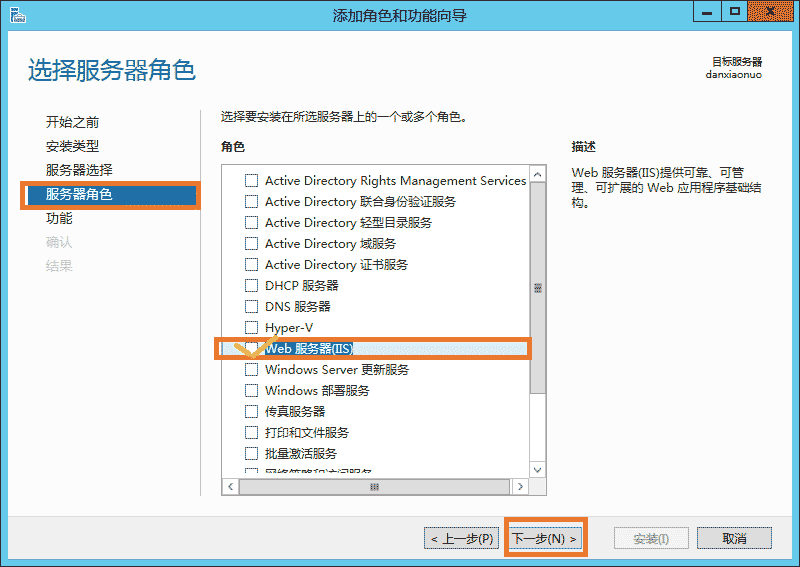Toggle Active Directory 域服务 checkbox
The width and height of the screenshot is (800, 567).
tap(252, 244)
